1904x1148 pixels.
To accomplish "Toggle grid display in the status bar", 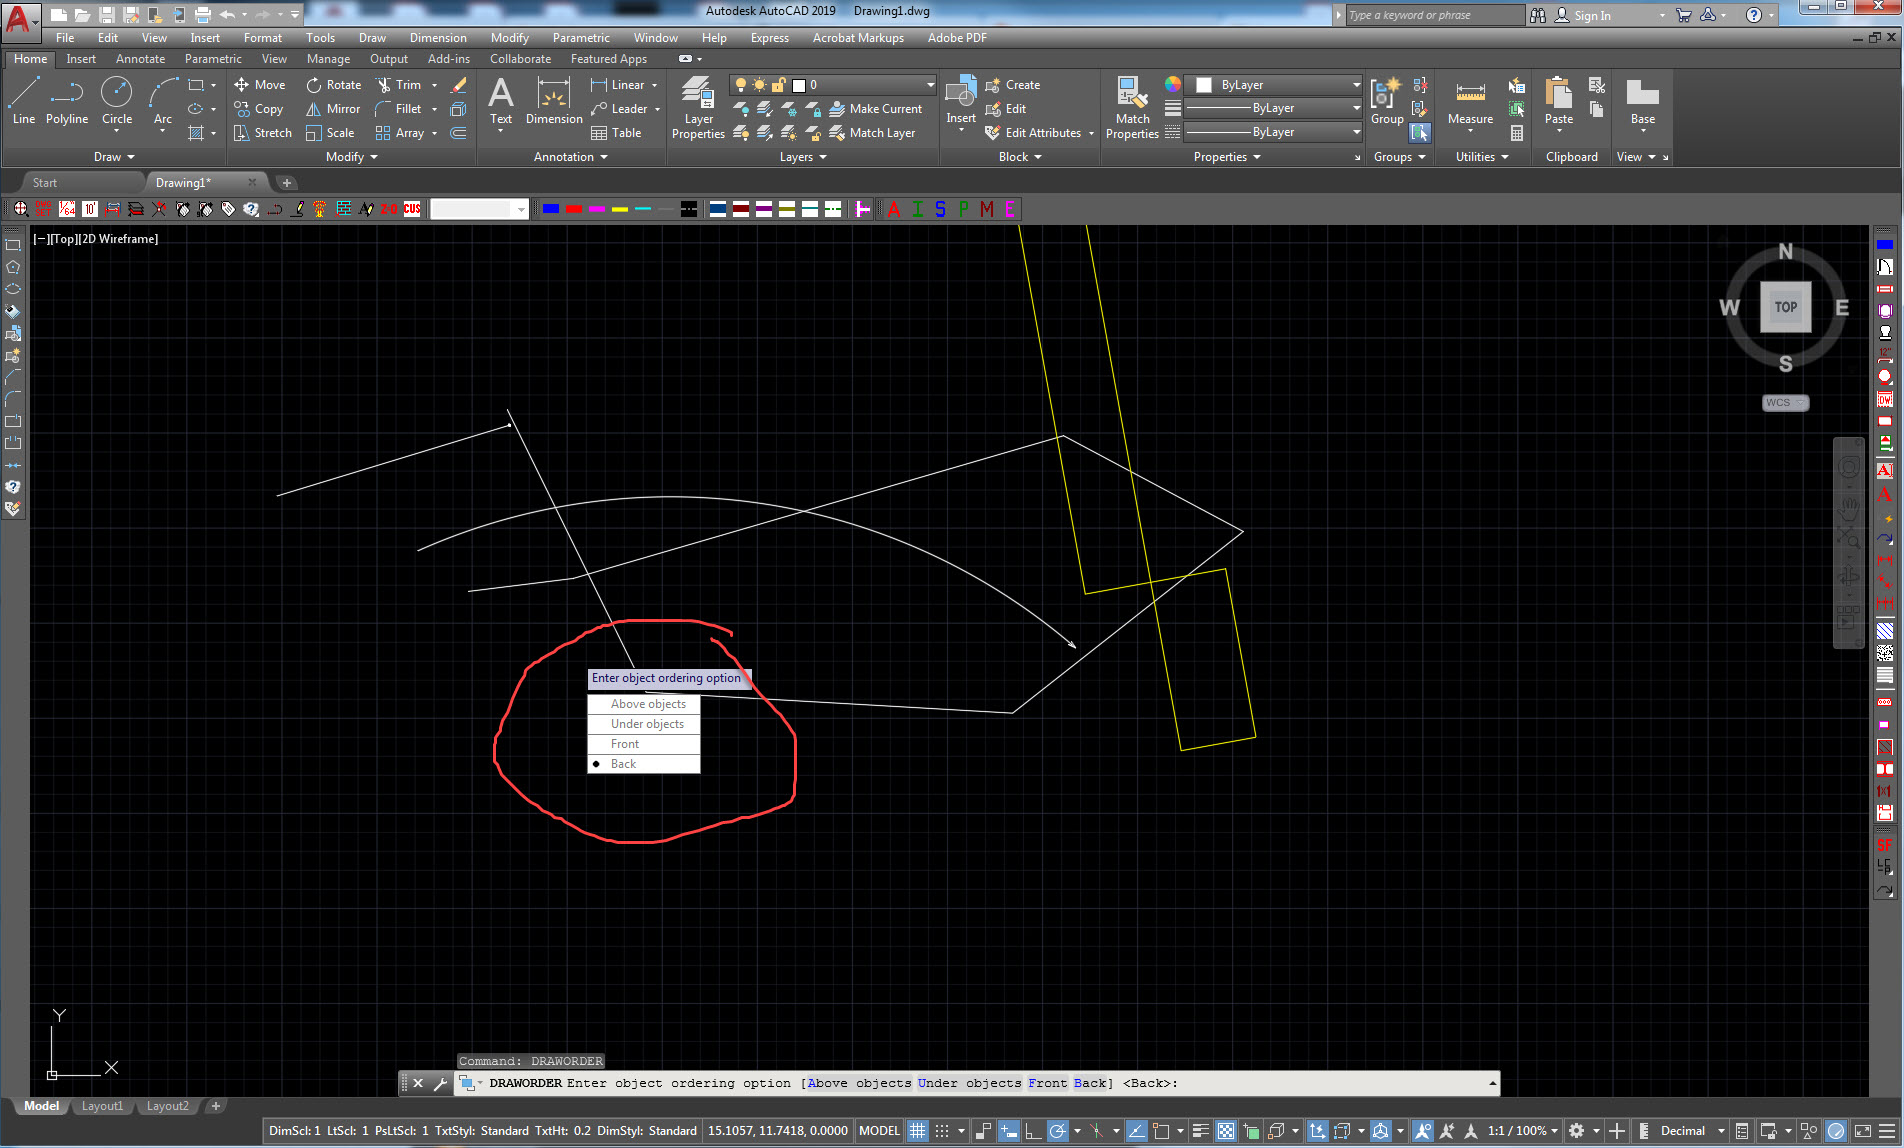I will (x=917, y=1131).
